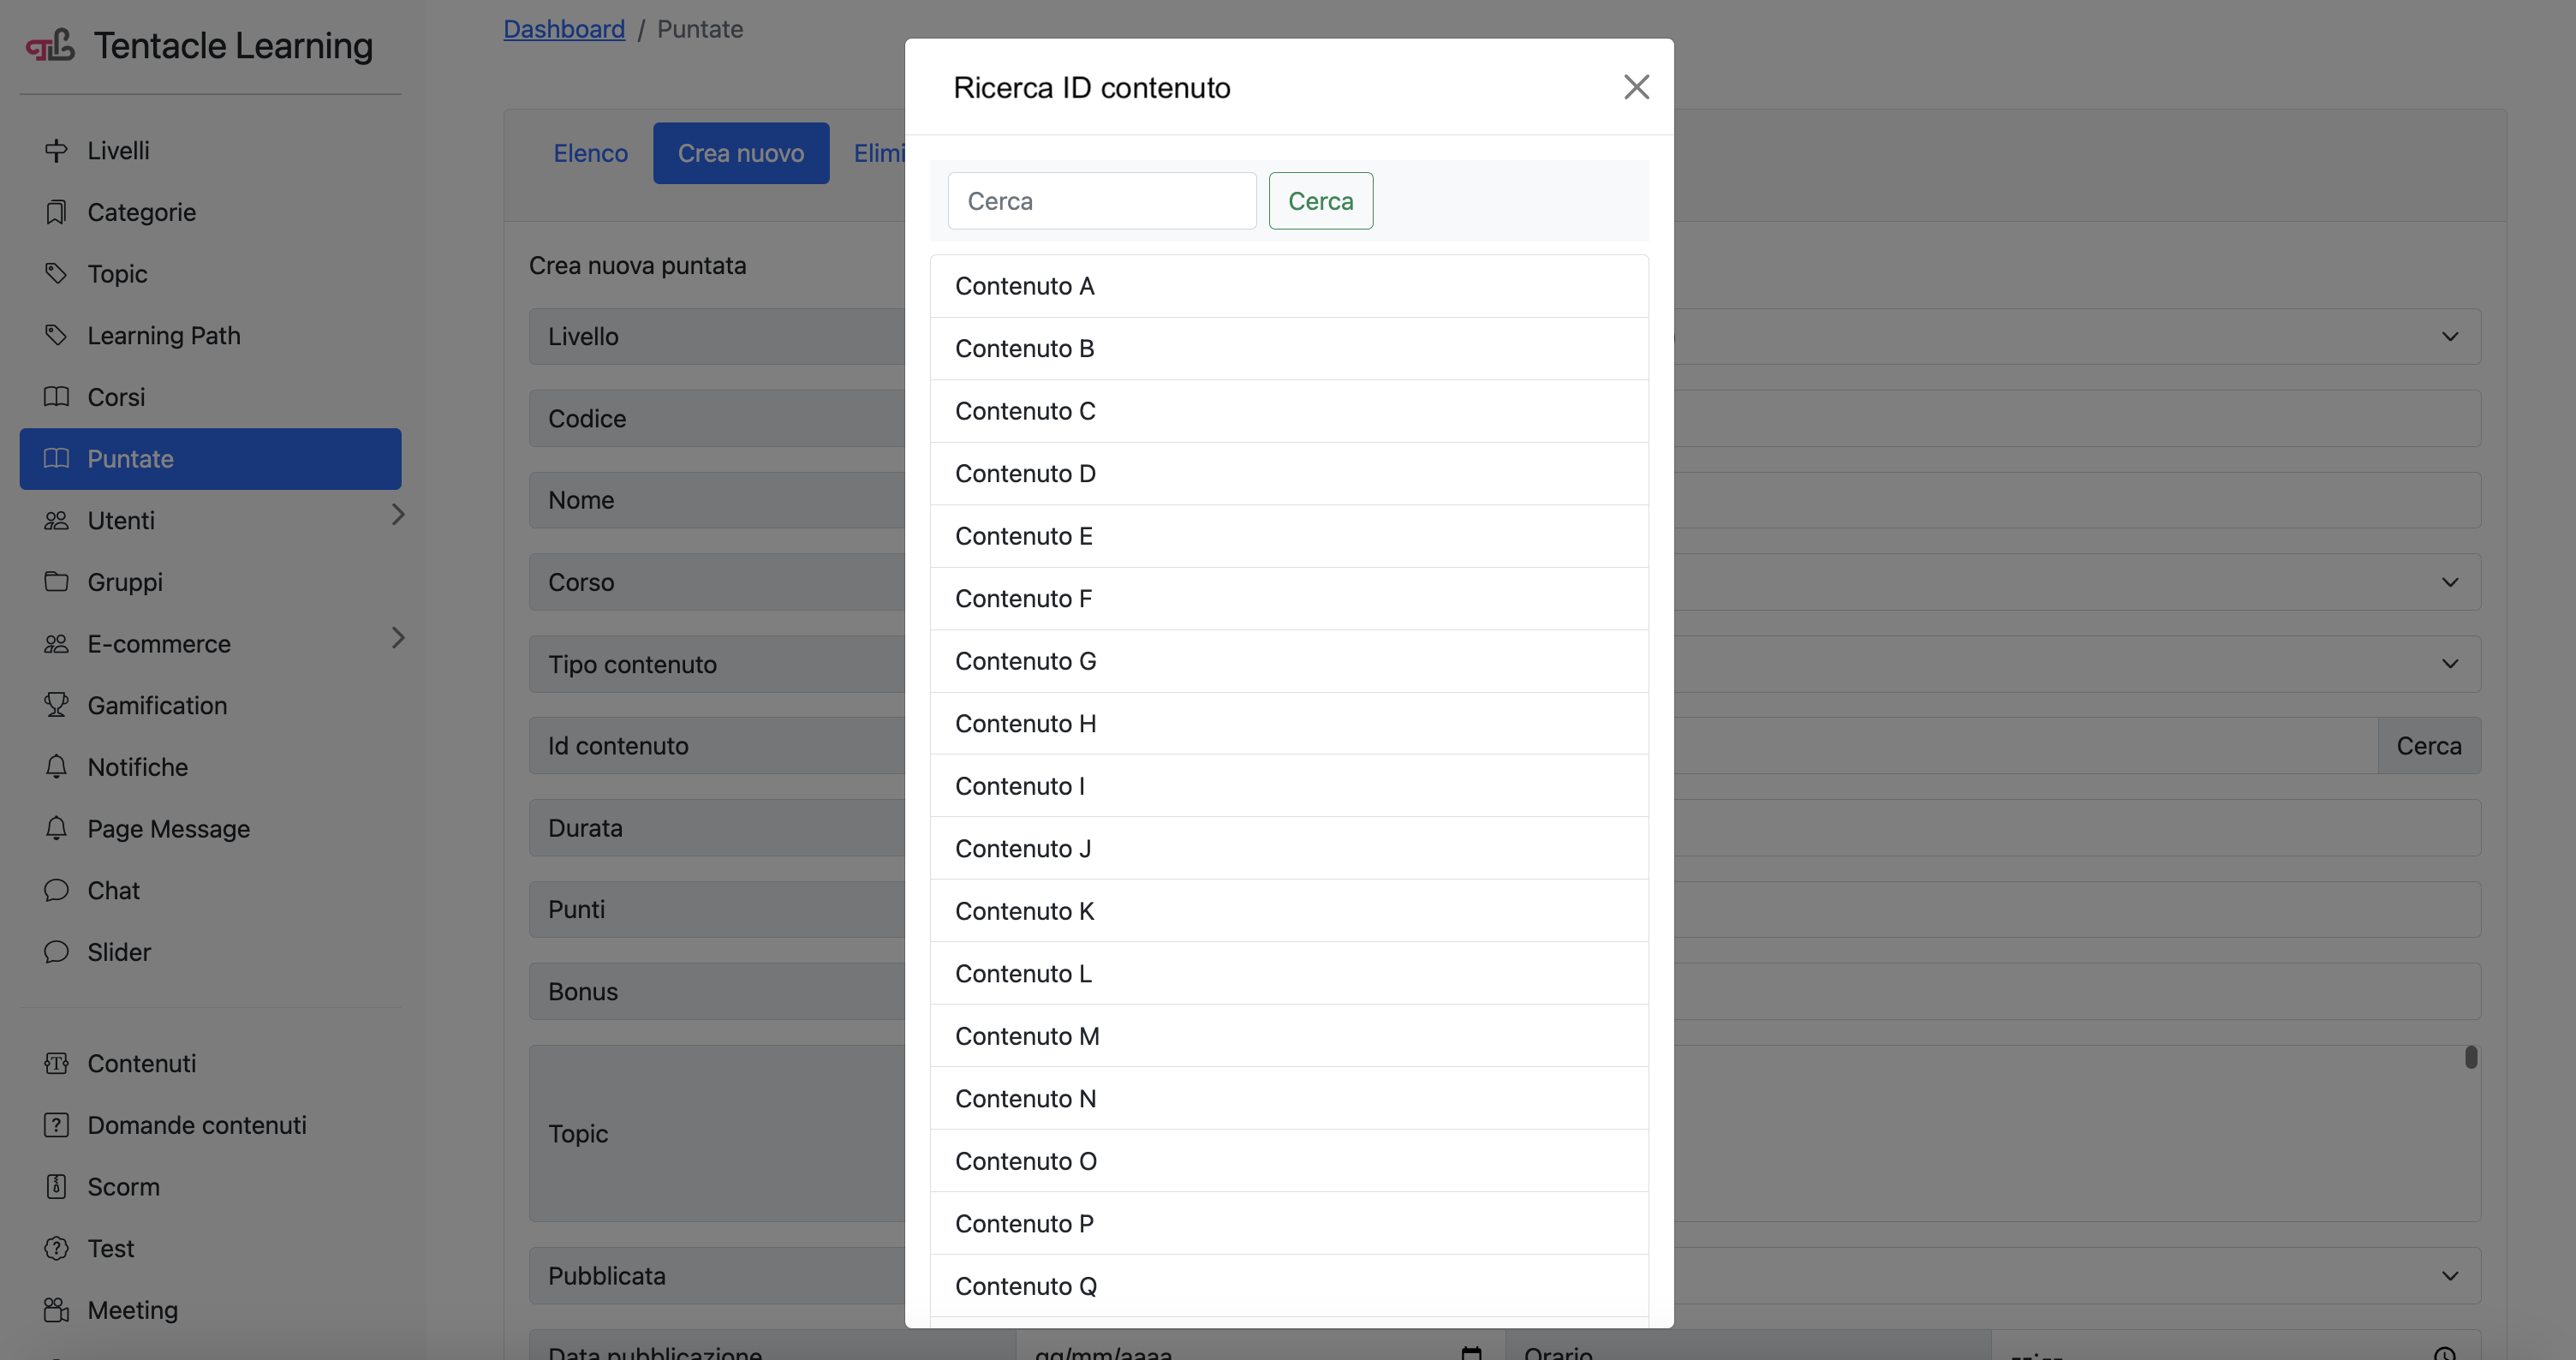
Task: Click the speech bubble icon beside Chat
Action: click(56, 890)
